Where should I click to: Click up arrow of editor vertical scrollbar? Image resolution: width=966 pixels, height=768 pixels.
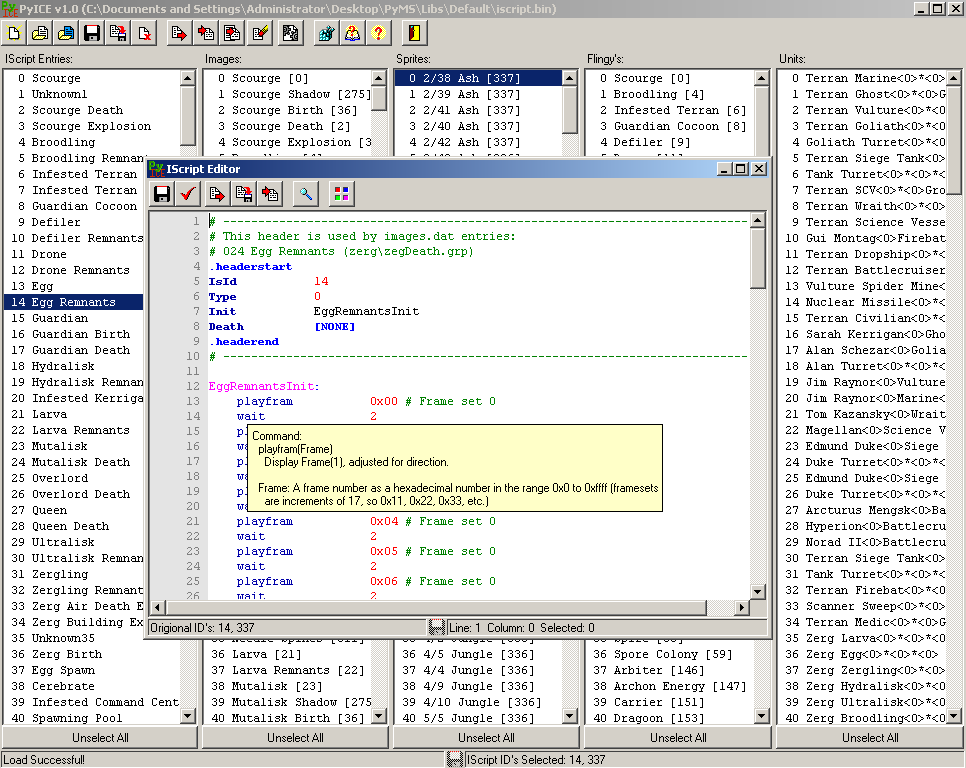coord(758,220)
